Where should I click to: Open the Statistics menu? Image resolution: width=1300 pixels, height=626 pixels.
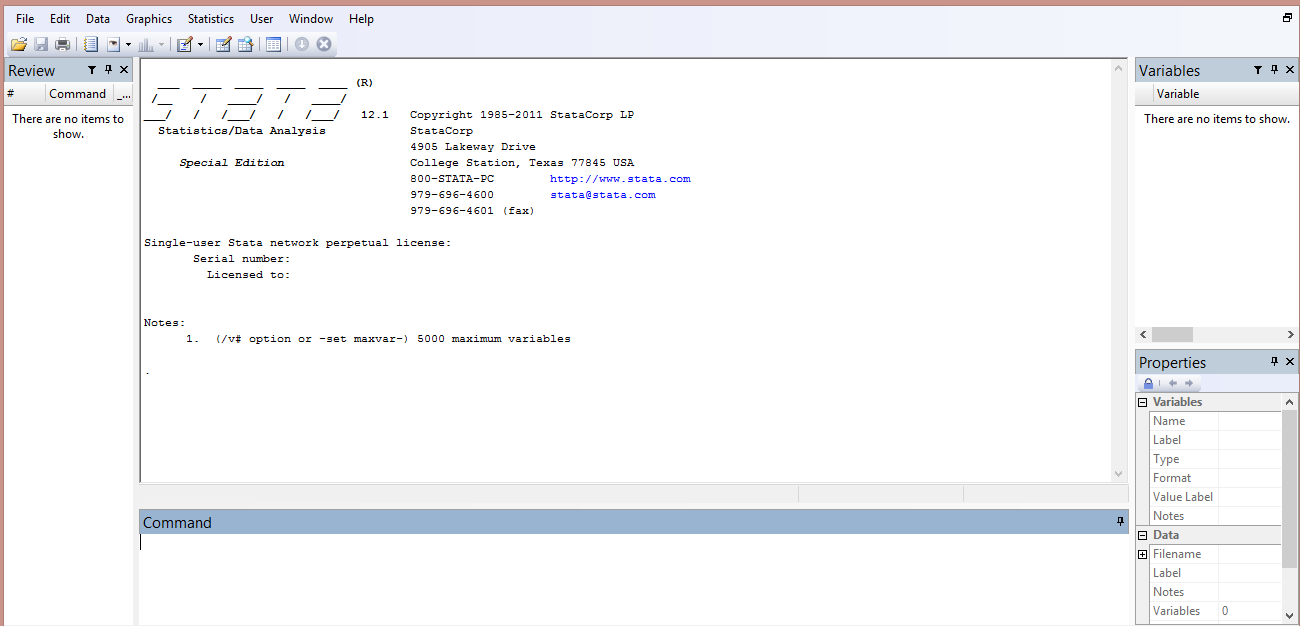click(x=211, y=19)
